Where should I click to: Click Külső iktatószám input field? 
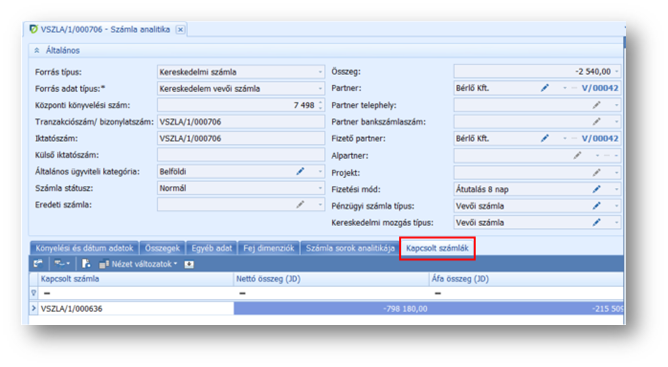point(241,155)
